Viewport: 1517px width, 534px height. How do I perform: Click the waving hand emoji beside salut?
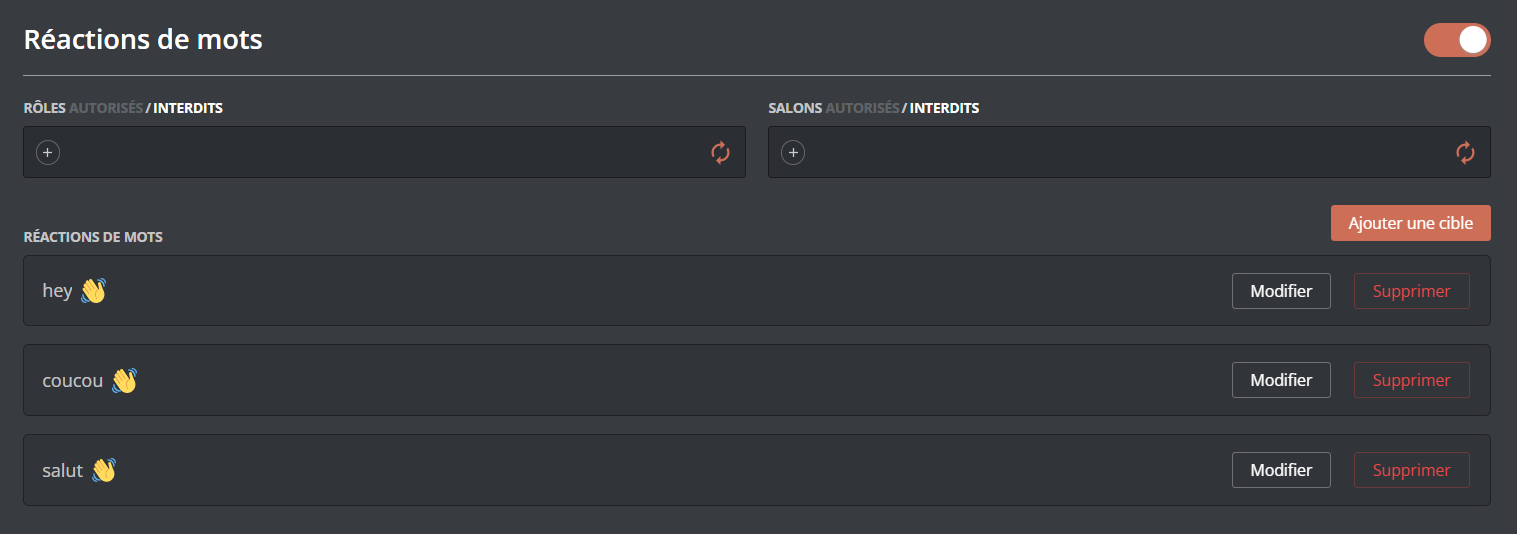click(x=104, y=470)
